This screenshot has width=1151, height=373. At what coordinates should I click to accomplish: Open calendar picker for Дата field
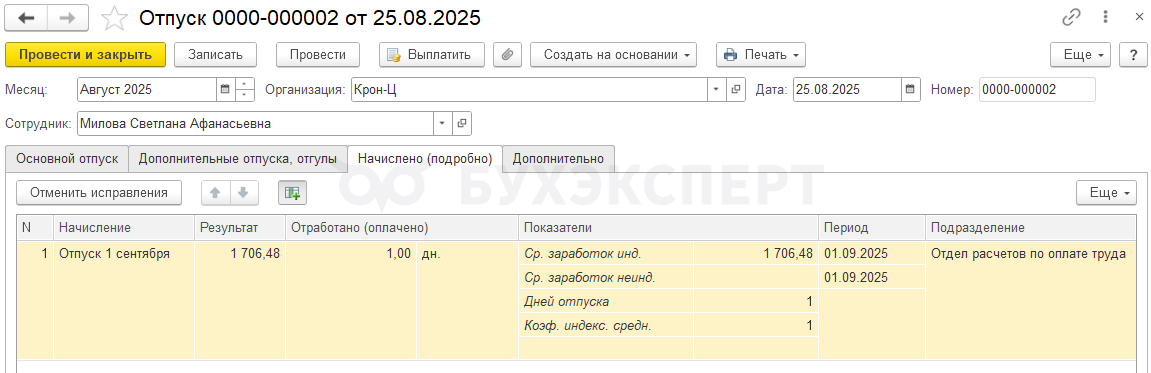(911, 90)
